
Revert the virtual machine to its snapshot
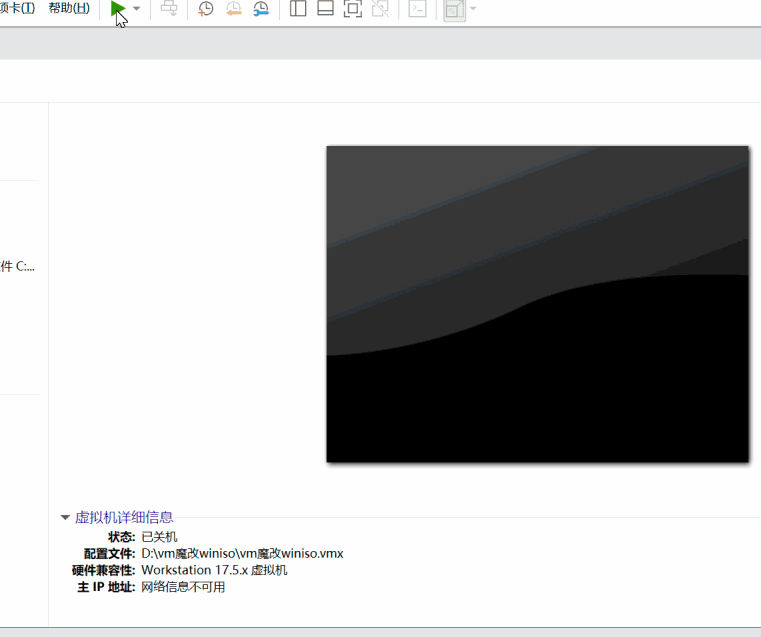click(x=234, y=9)
